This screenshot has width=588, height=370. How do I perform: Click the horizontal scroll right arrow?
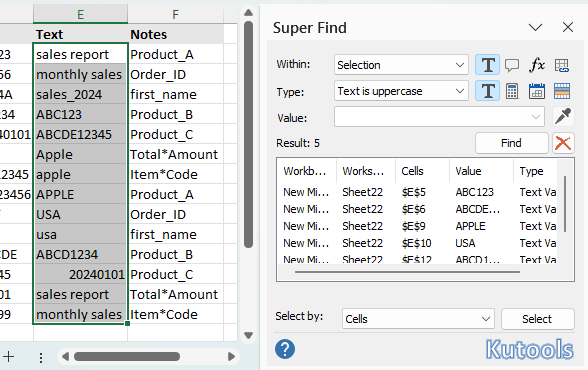click(231, 357)
